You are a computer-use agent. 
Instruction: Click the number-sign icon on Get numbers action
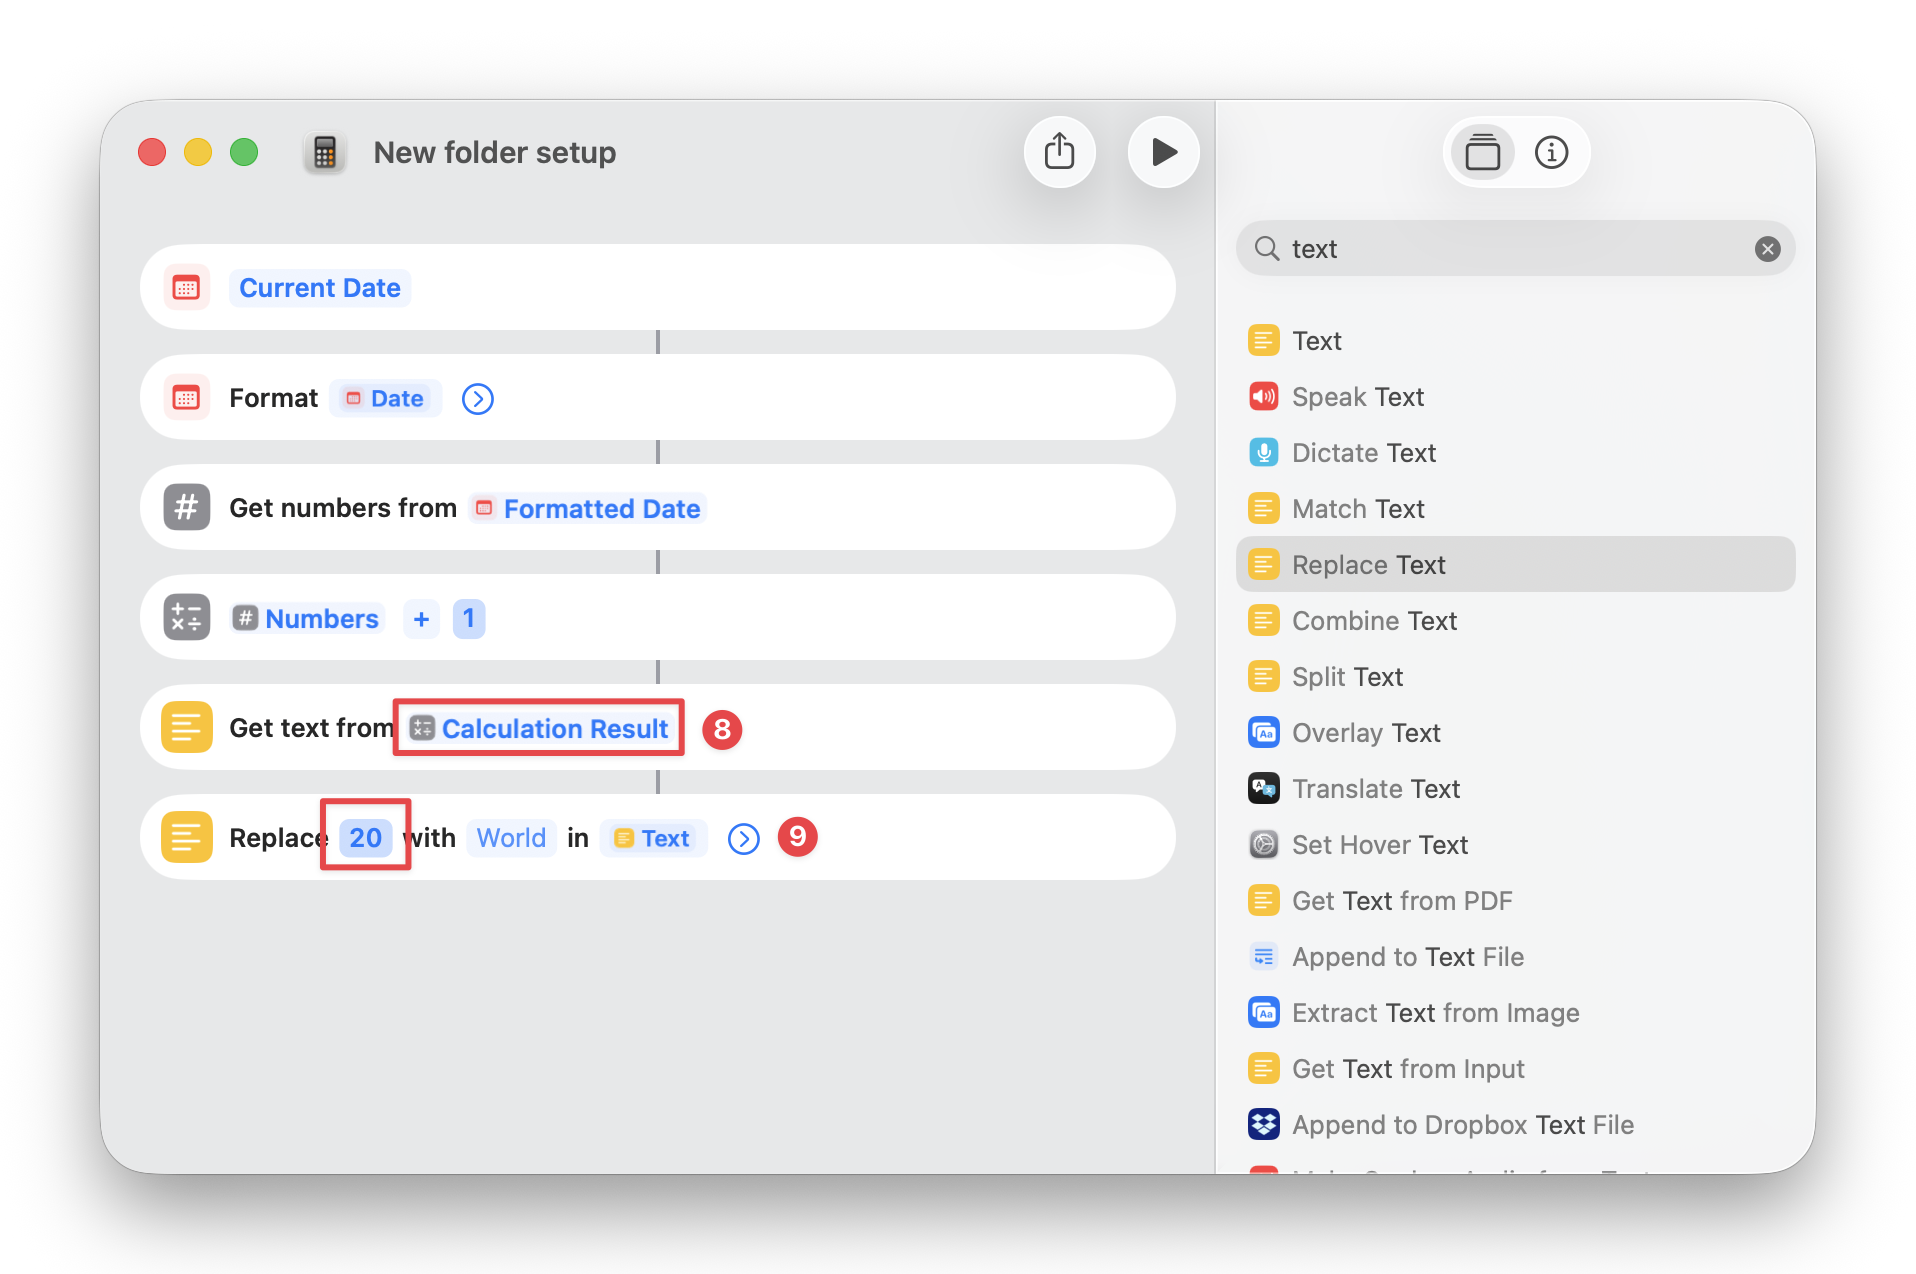[x=186, y=507]
